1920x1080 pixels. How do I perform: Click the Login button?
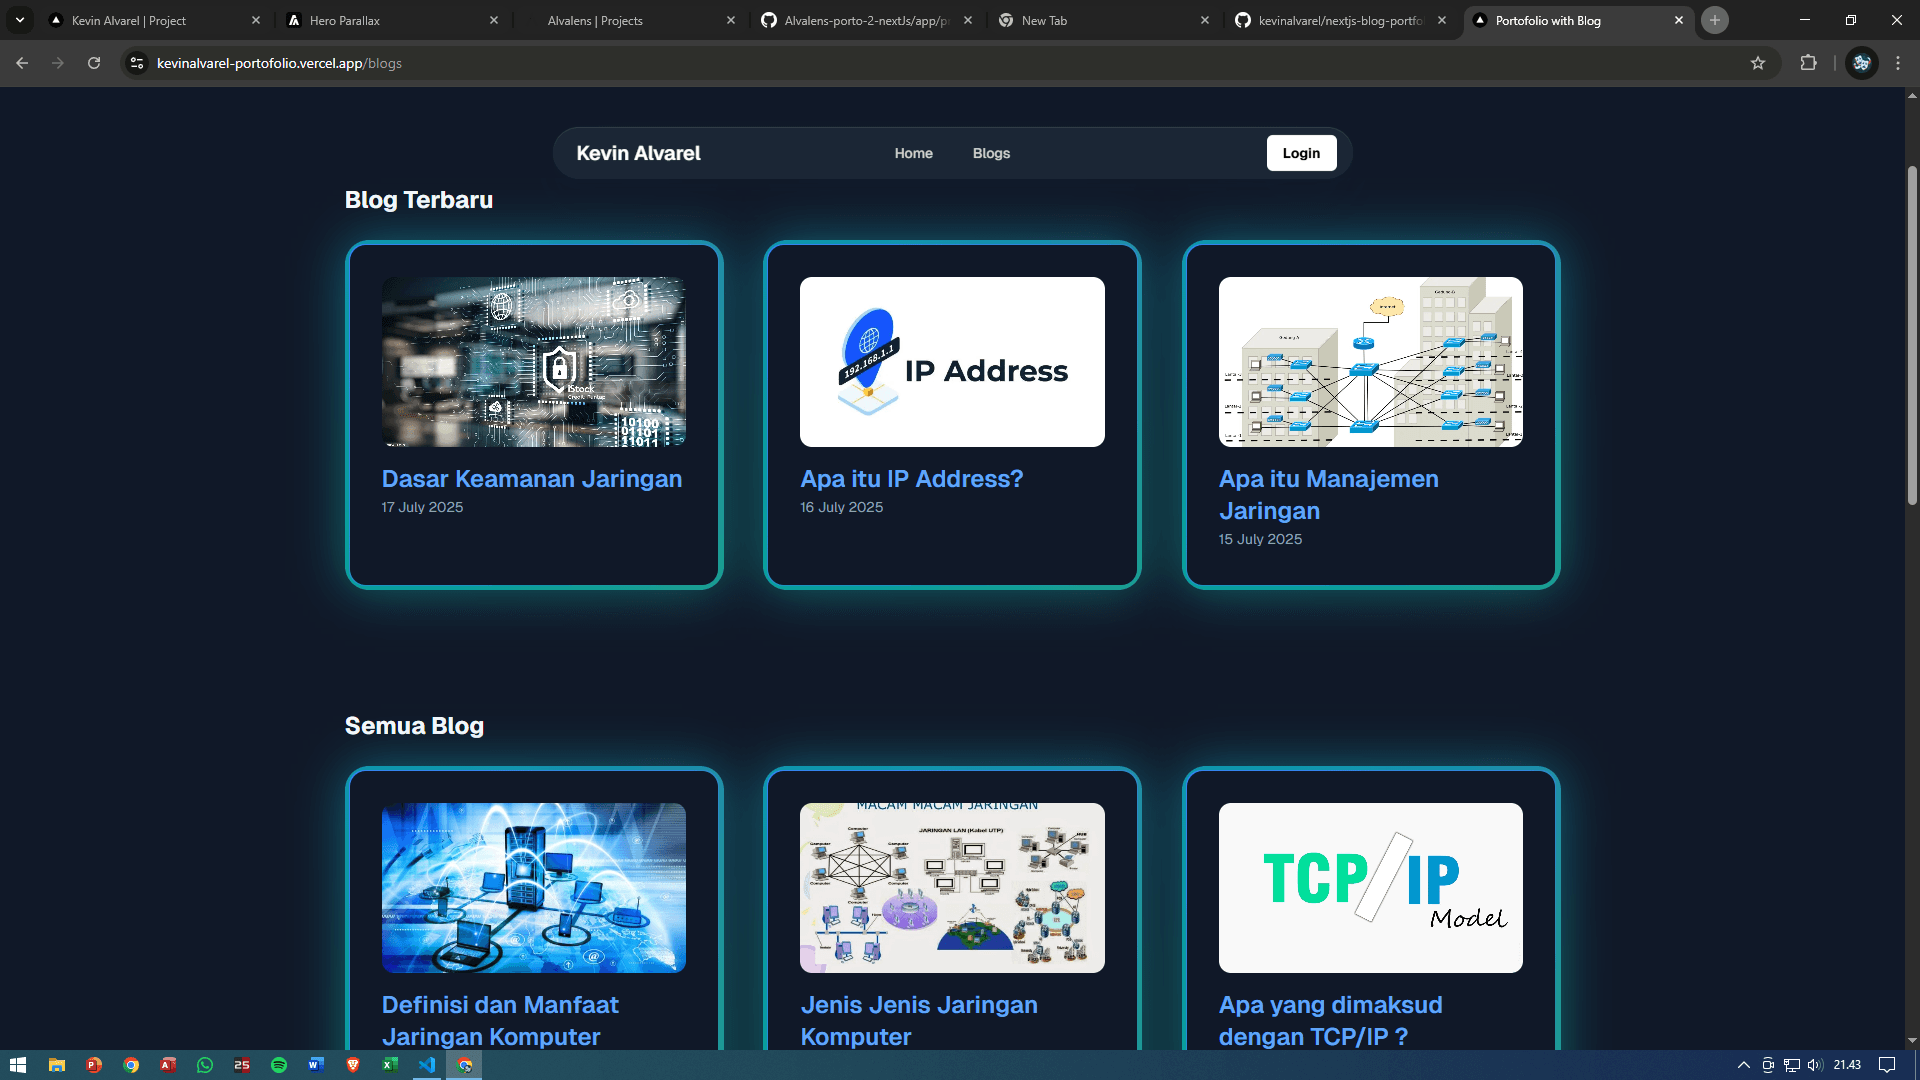(1301, 153)
